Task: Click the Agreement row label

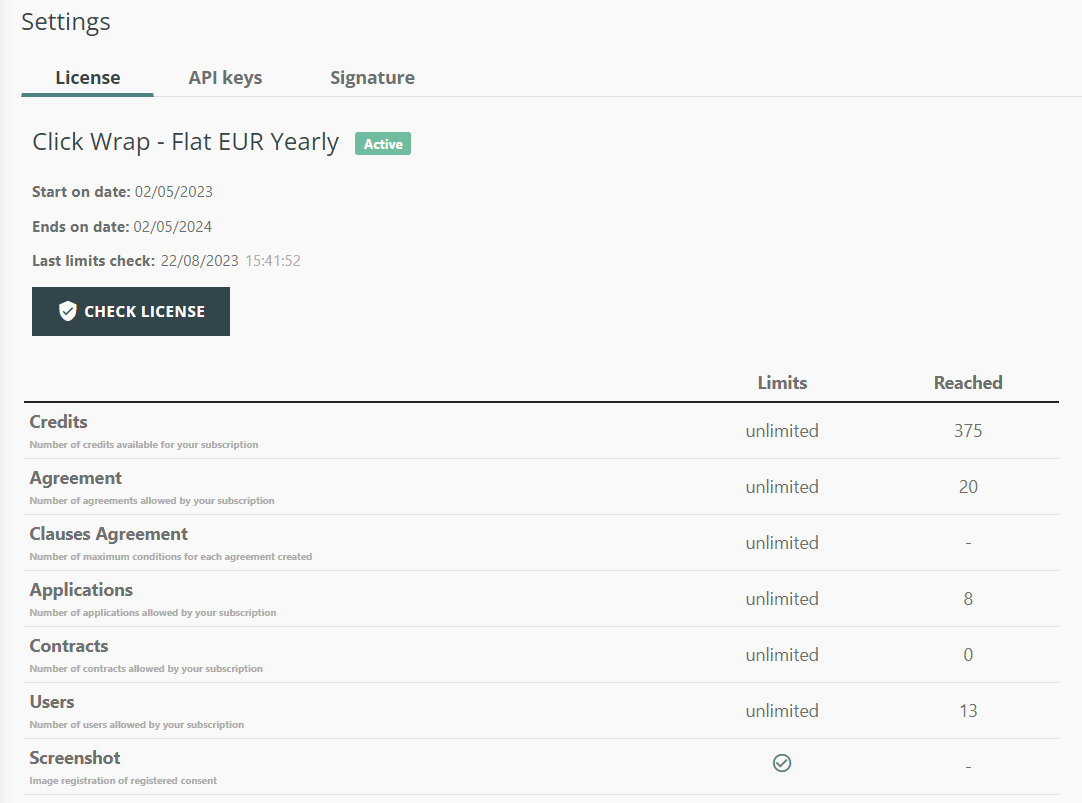Action: [x=76, y=478]
